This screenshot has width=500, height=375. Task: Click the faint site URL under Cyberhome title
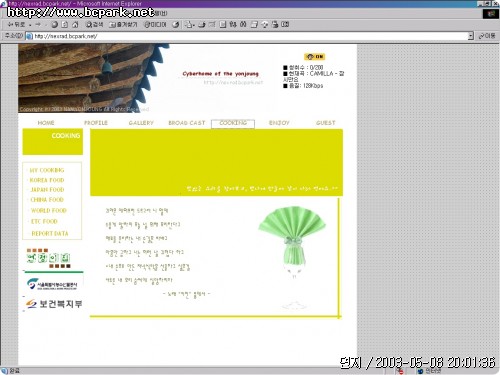(x=233, y=82)
